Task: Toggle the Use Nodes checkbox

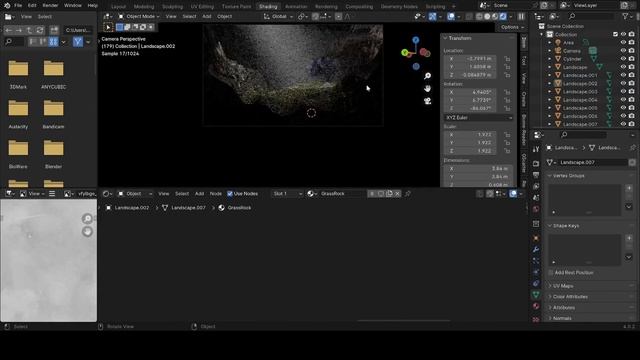Action: tap(230, 193)
